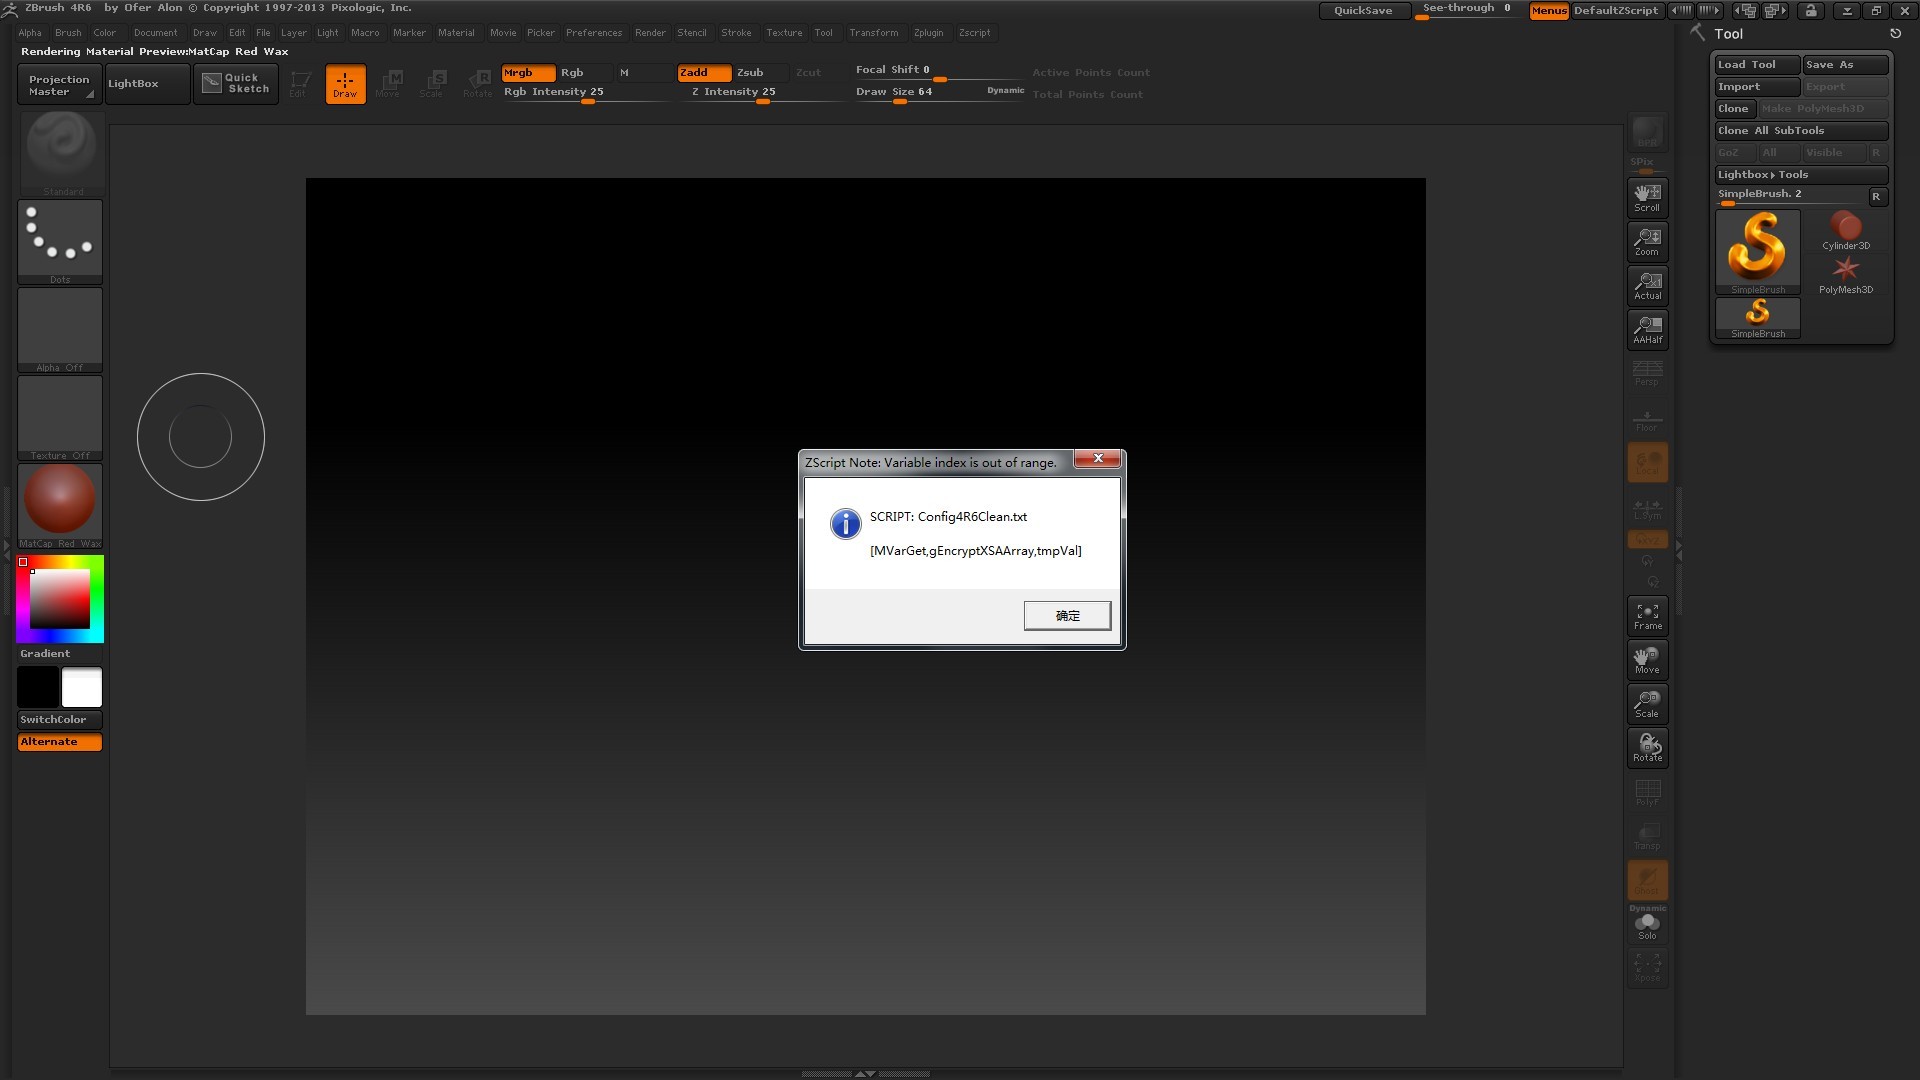Screen dimensions: 1920x1080
Task: Click the Actual size icon
Action: [1647, 285]
